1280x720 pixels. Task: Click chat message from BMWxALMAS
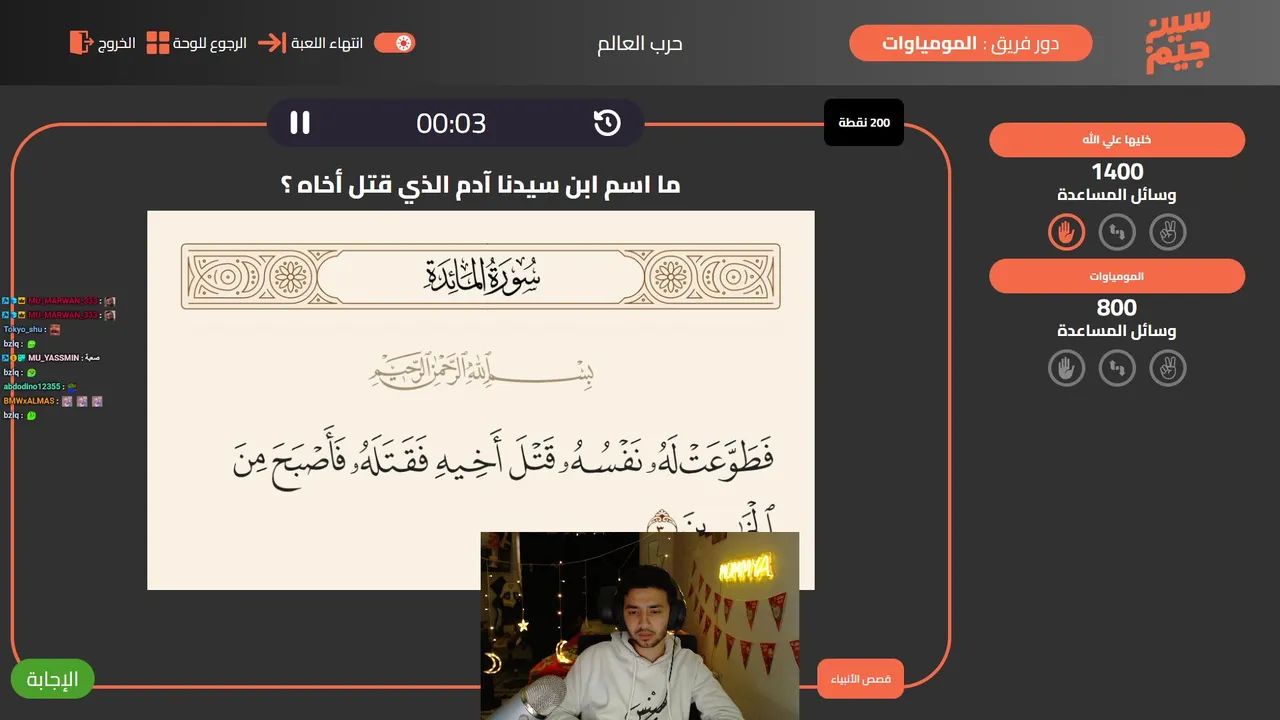pos(53,401)
